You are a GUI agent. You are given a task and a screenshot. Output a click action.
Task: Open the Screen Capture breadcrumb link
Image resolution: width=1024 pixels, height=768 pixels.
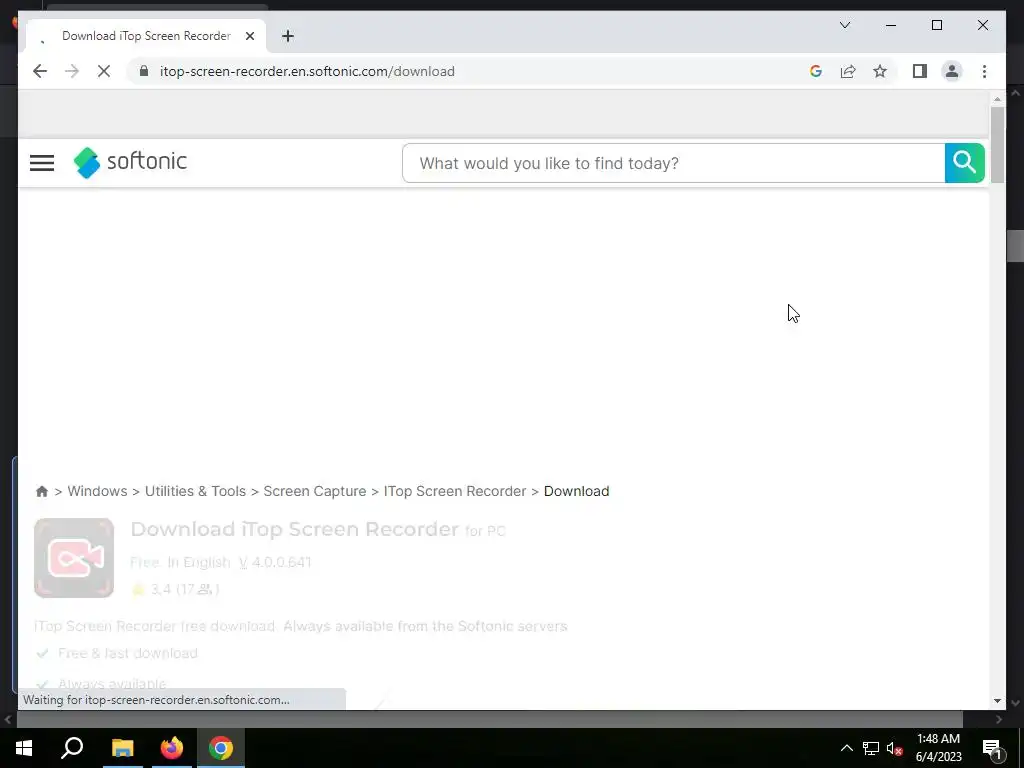[315, 491]
